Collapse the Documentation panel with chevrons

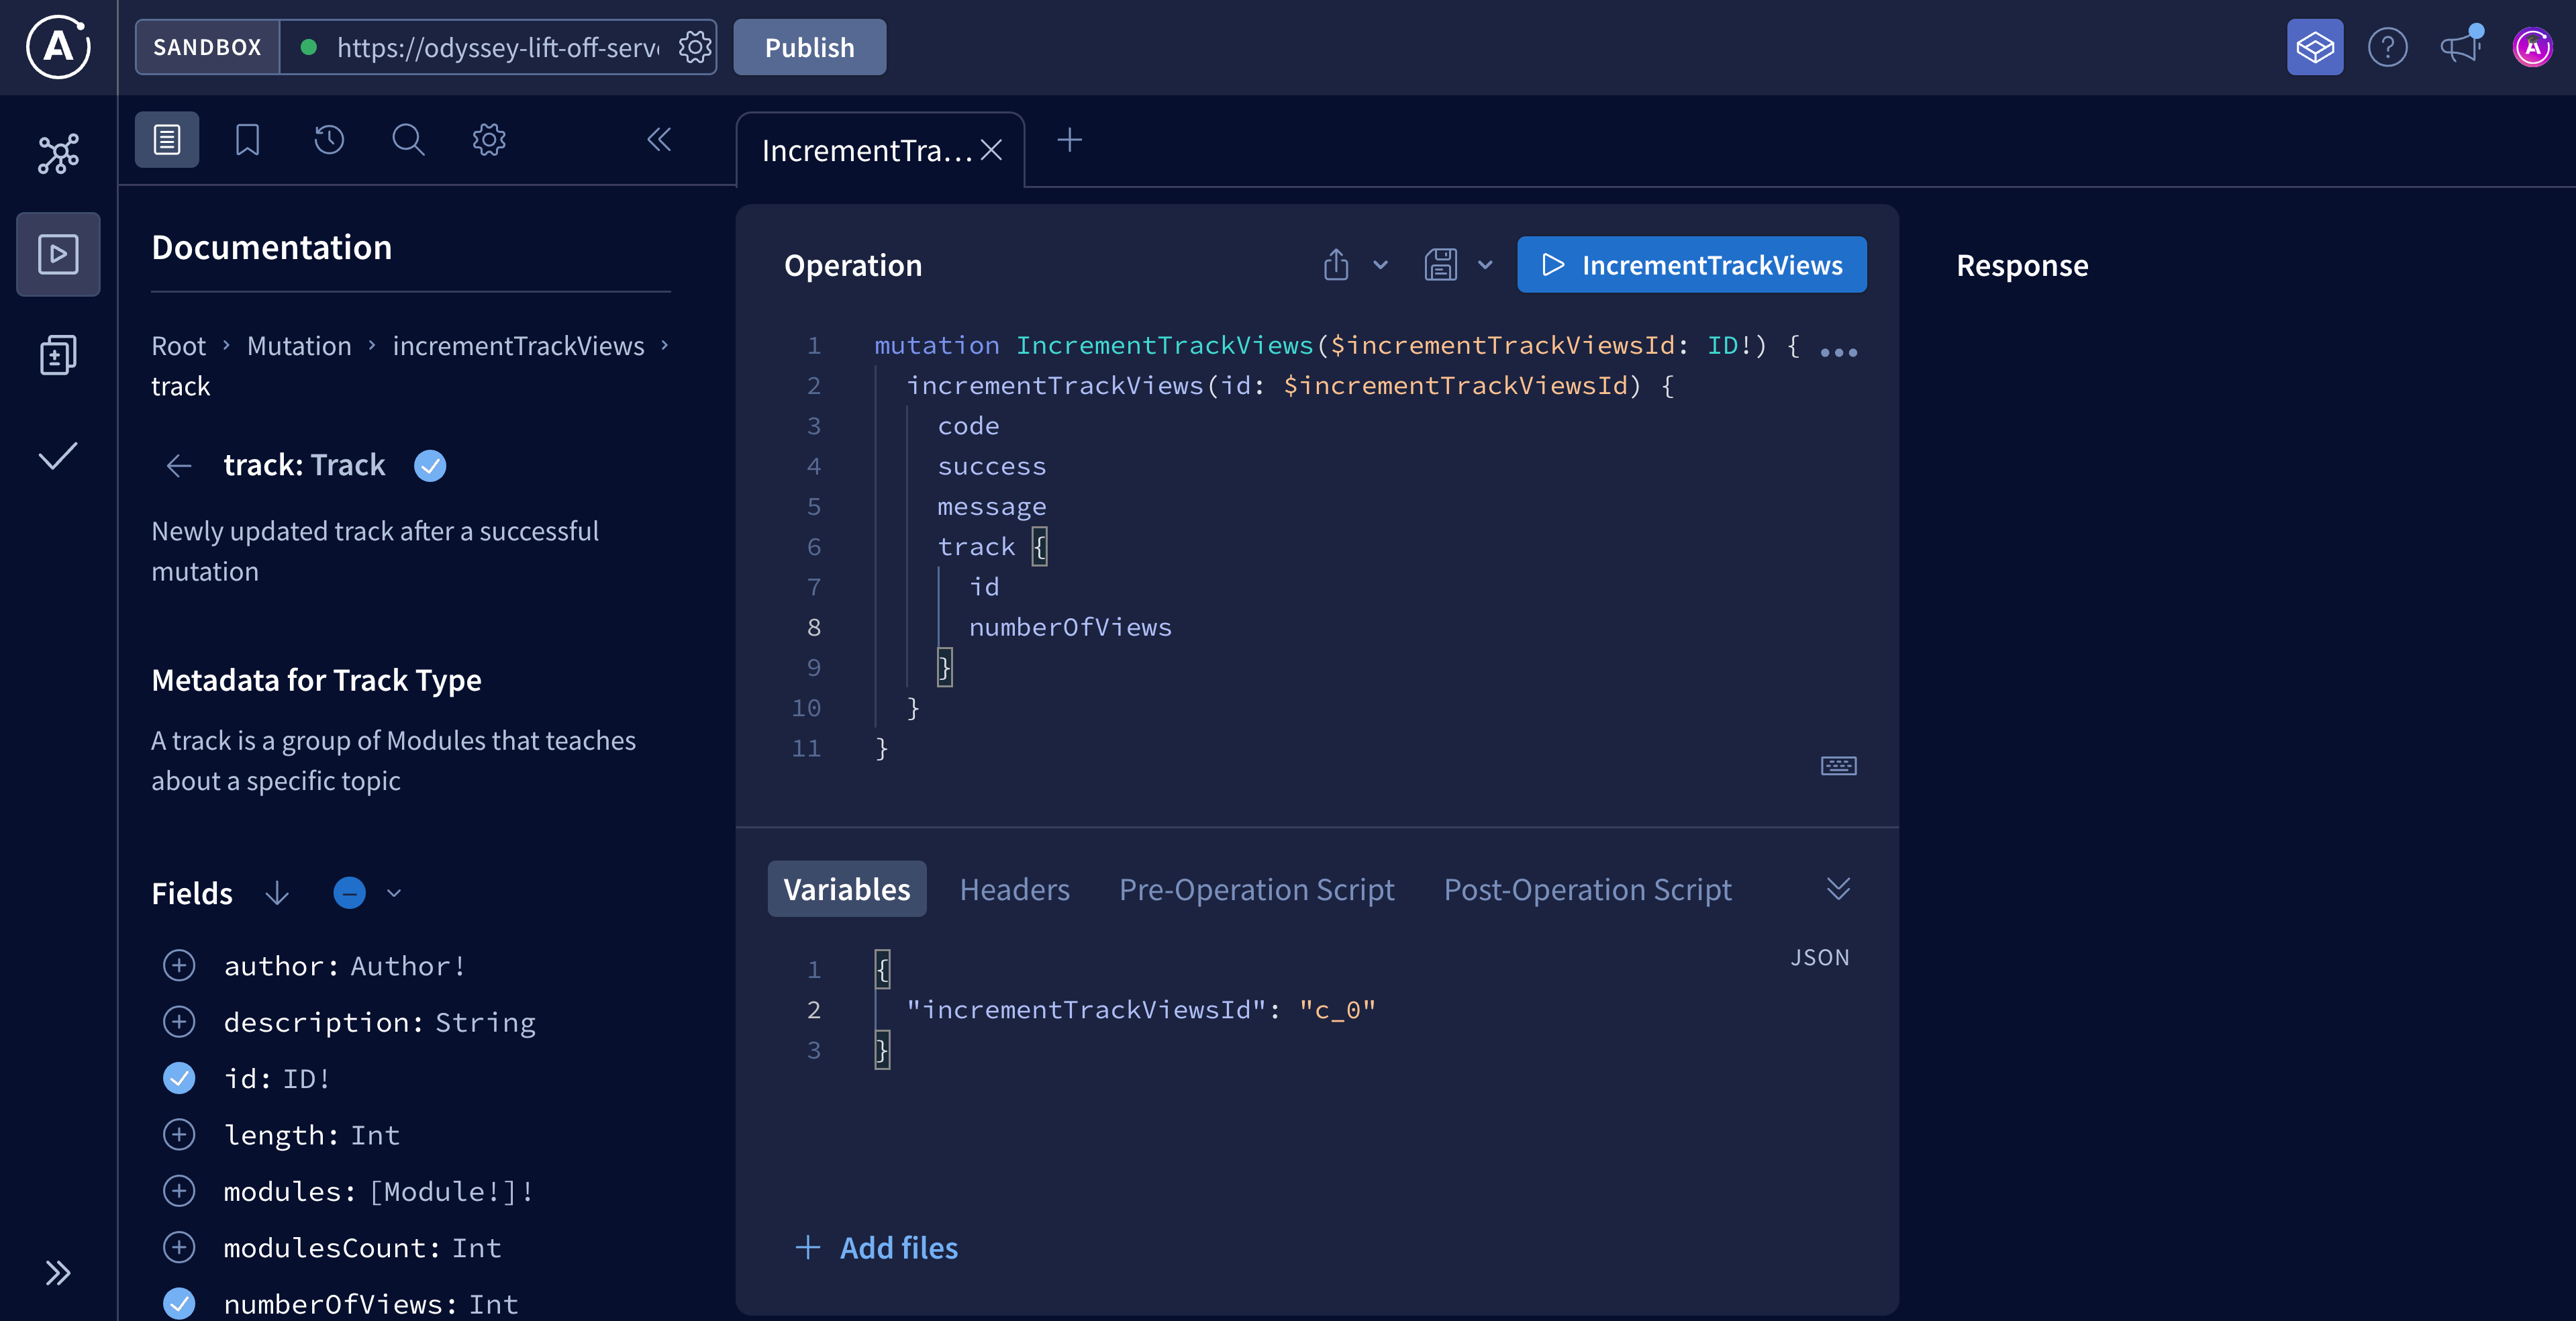(659, 139)
